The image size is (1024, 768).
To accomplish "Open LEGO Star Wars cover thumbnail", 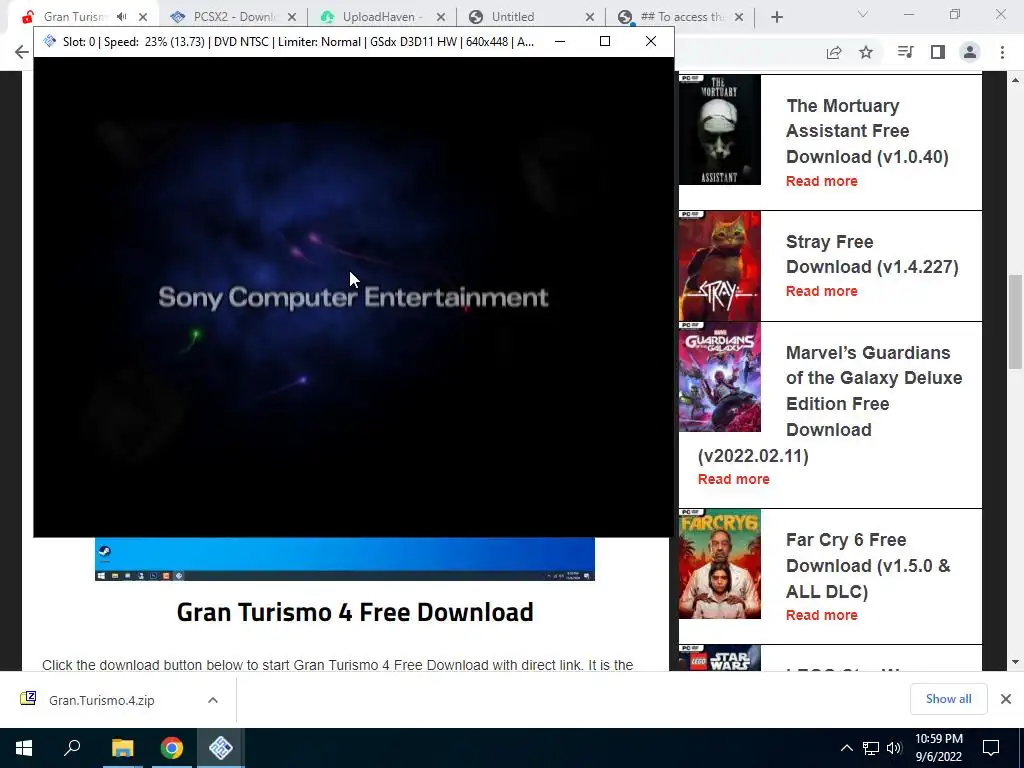I will click(720, 658).
